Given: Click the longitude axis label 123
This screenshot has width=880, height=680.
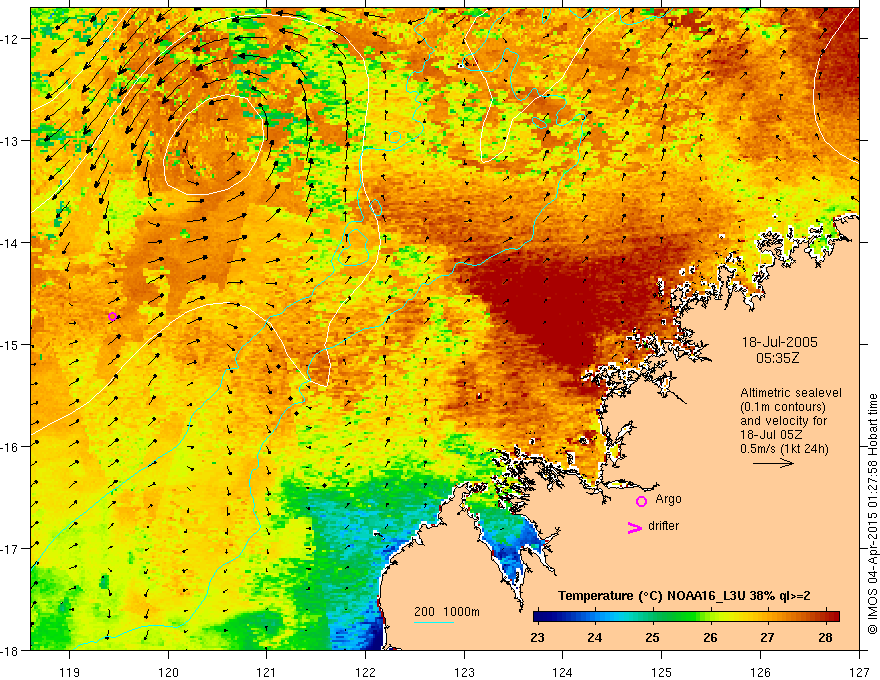Looking at the screenshot, I should 464,672.
